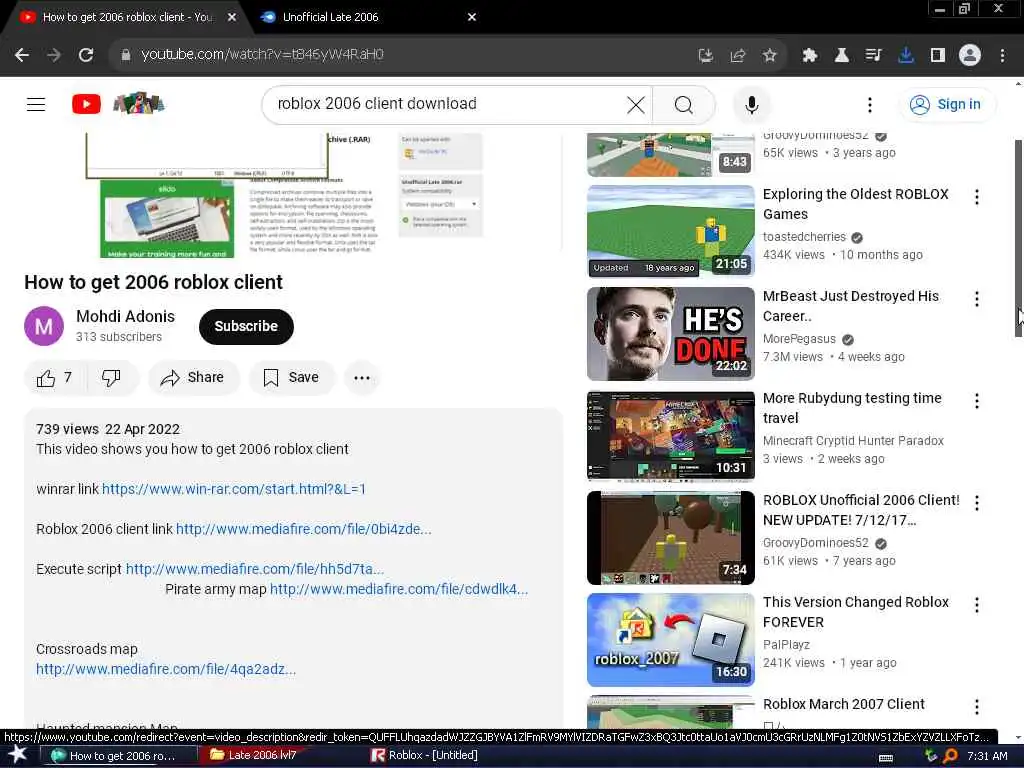
Task: Open options for Exploring the Oldest ROBLOX Games
Action: [x=976, y=197]
